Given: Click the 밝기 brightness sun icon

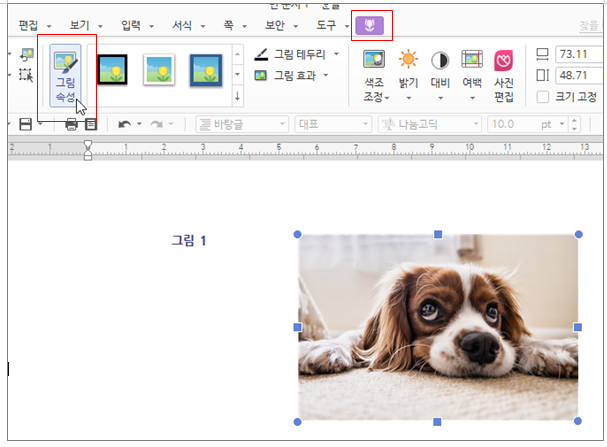Looking at the screenshot, I should (408, 60).
